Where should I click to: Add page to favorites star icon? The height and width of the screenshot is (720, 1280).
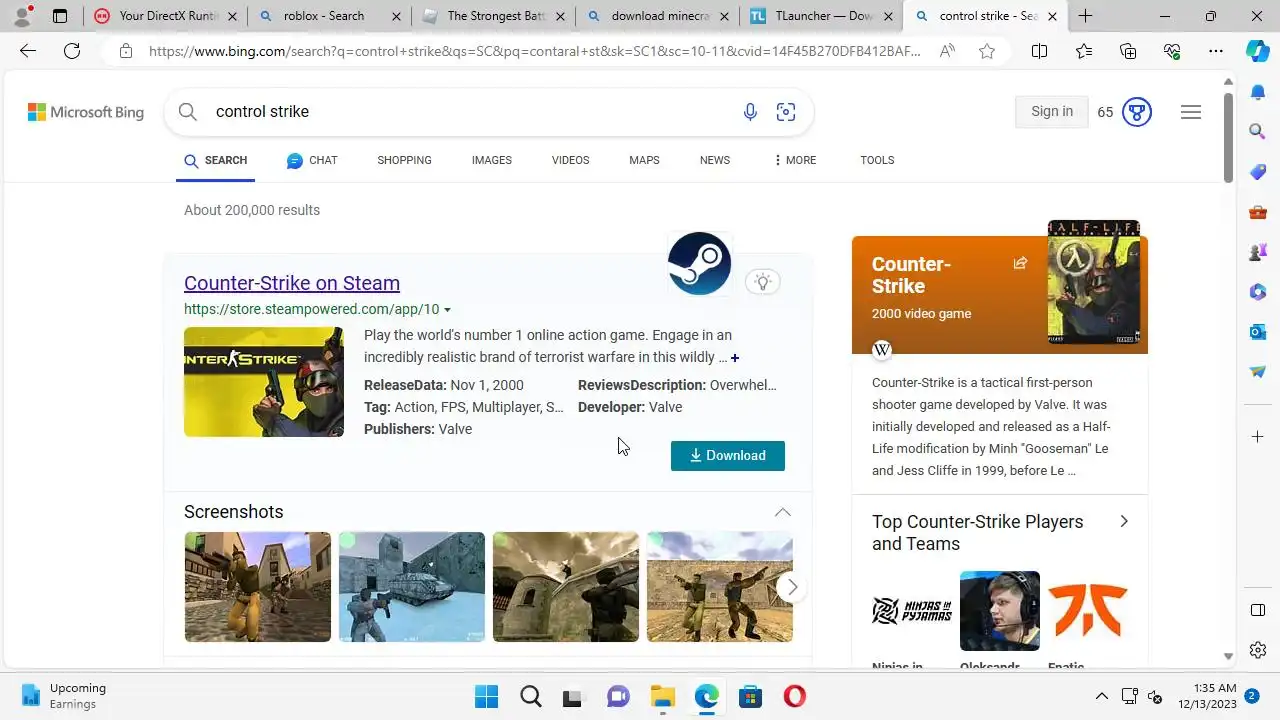[x=987, y=51]
